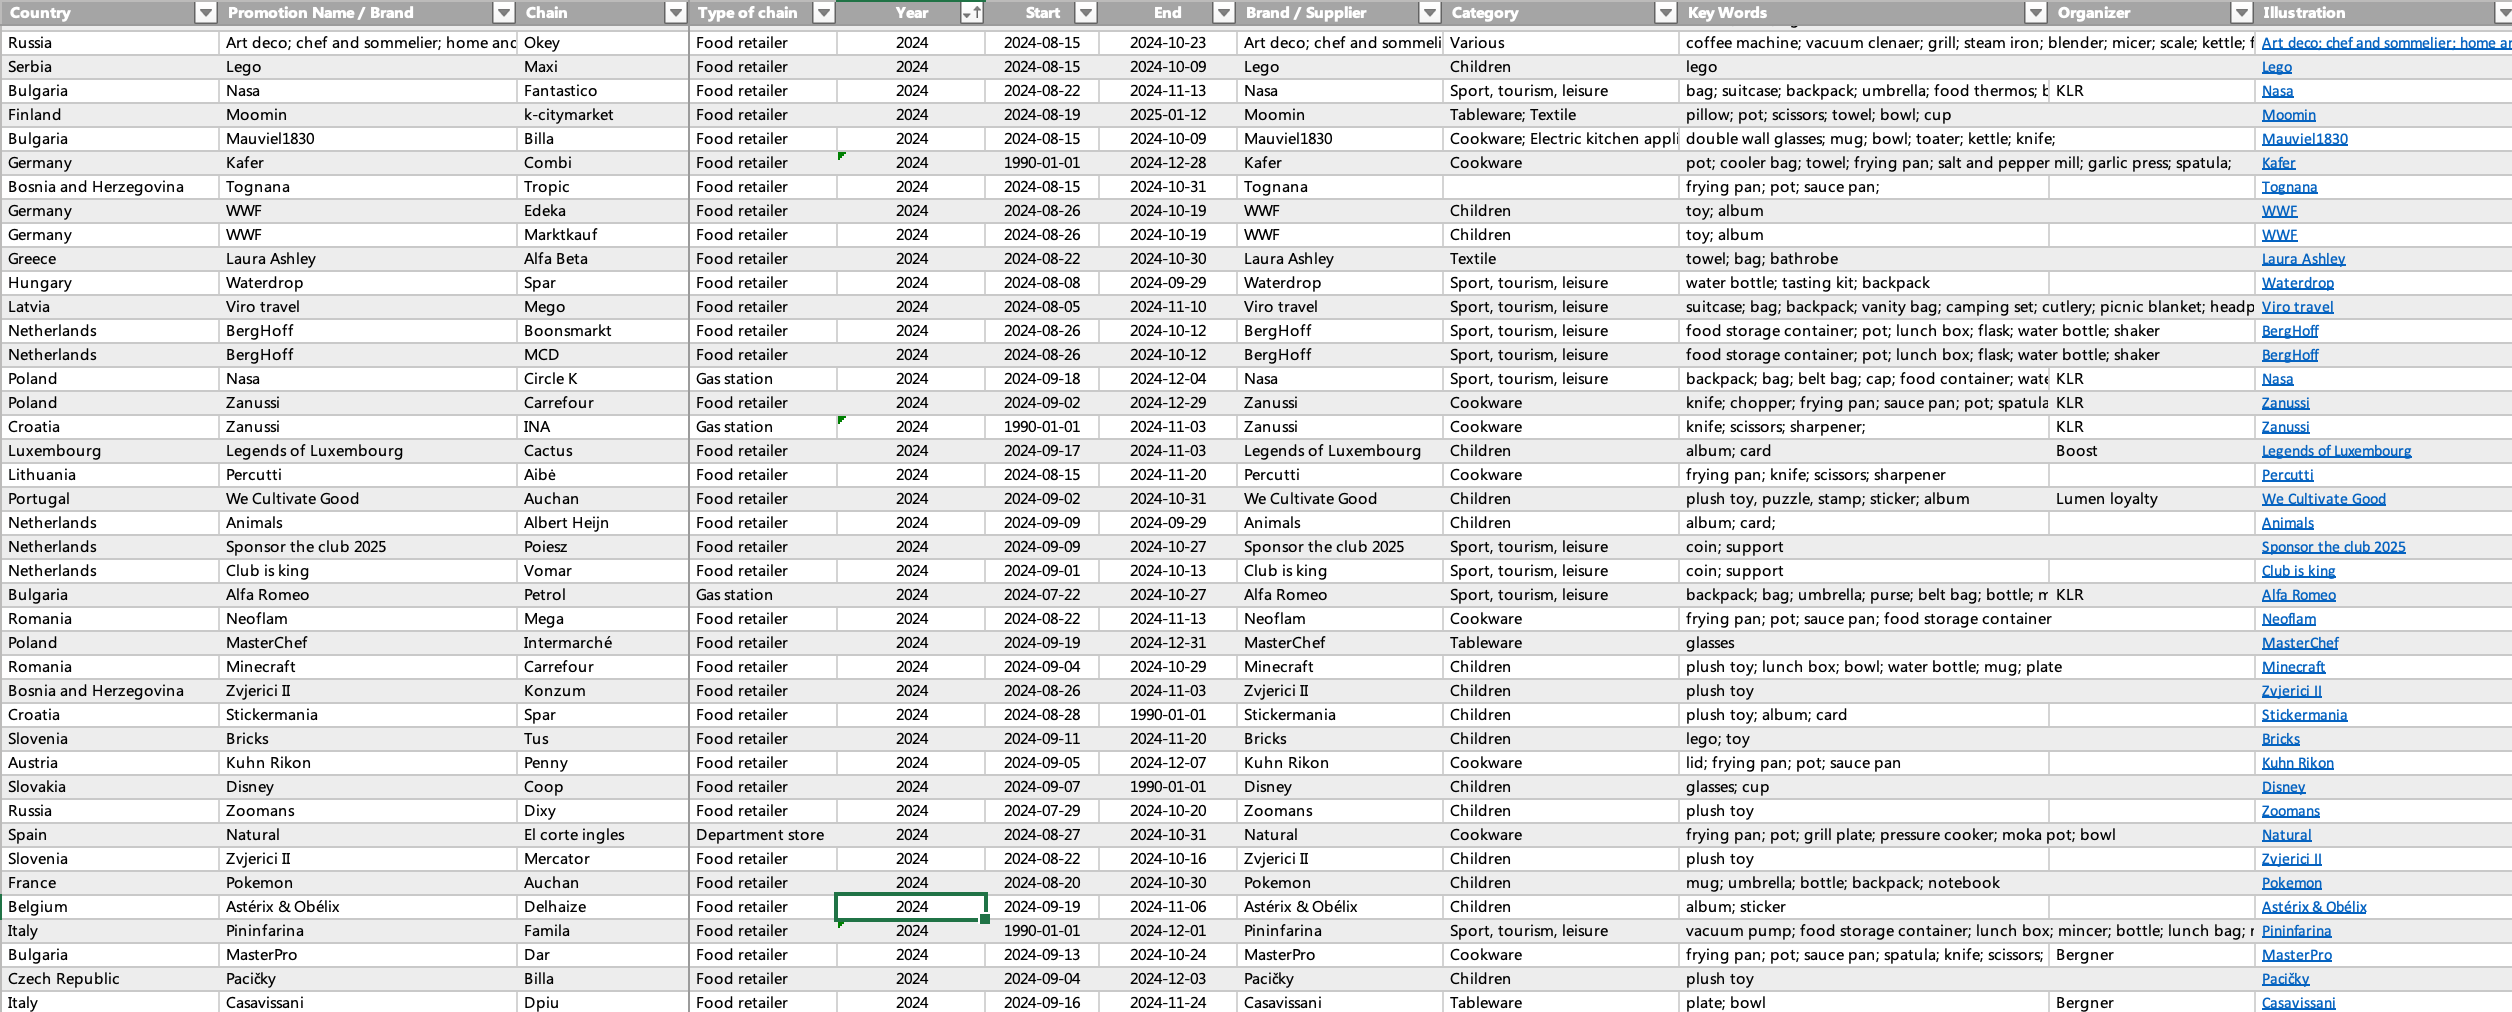The image size is (2512, 1012).
Task: Open the Promotion Name / Brand filter
Action: pos(504,13)
